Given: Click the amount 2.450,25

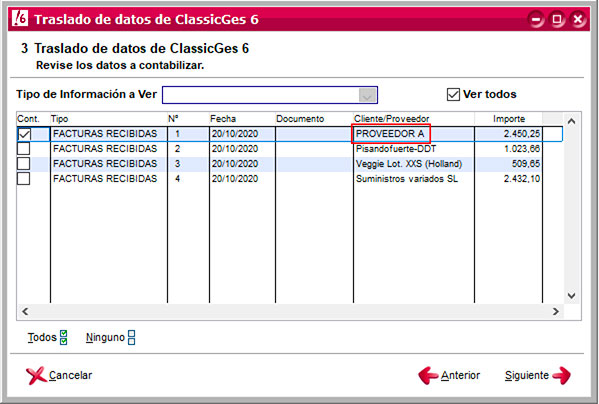Looking at the screenshot, I should click(x=521, y=134).
